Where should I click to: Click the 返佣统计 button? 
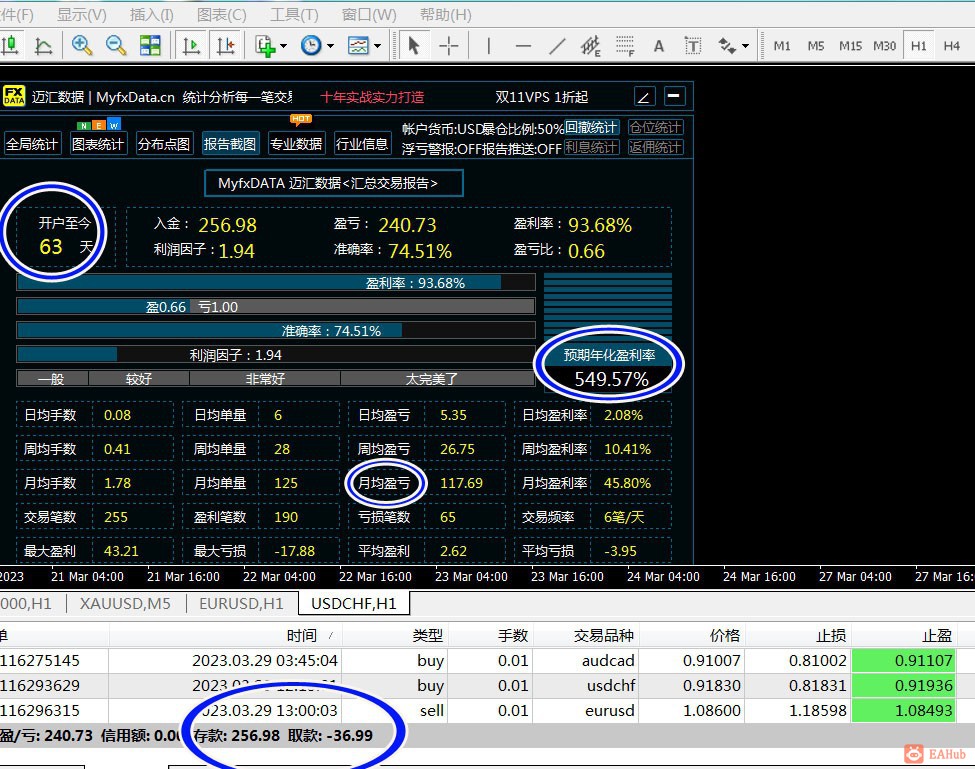coord(655,147)
